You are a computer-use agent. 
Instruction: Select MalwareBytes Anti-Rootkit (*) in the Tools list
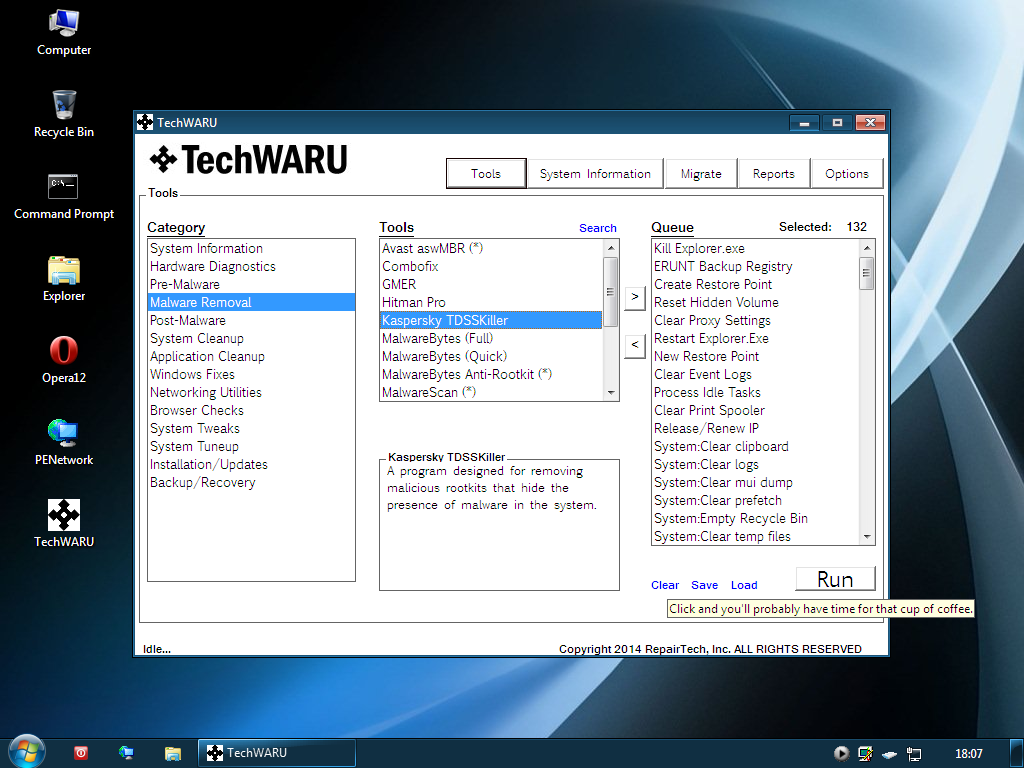point(491,374)
